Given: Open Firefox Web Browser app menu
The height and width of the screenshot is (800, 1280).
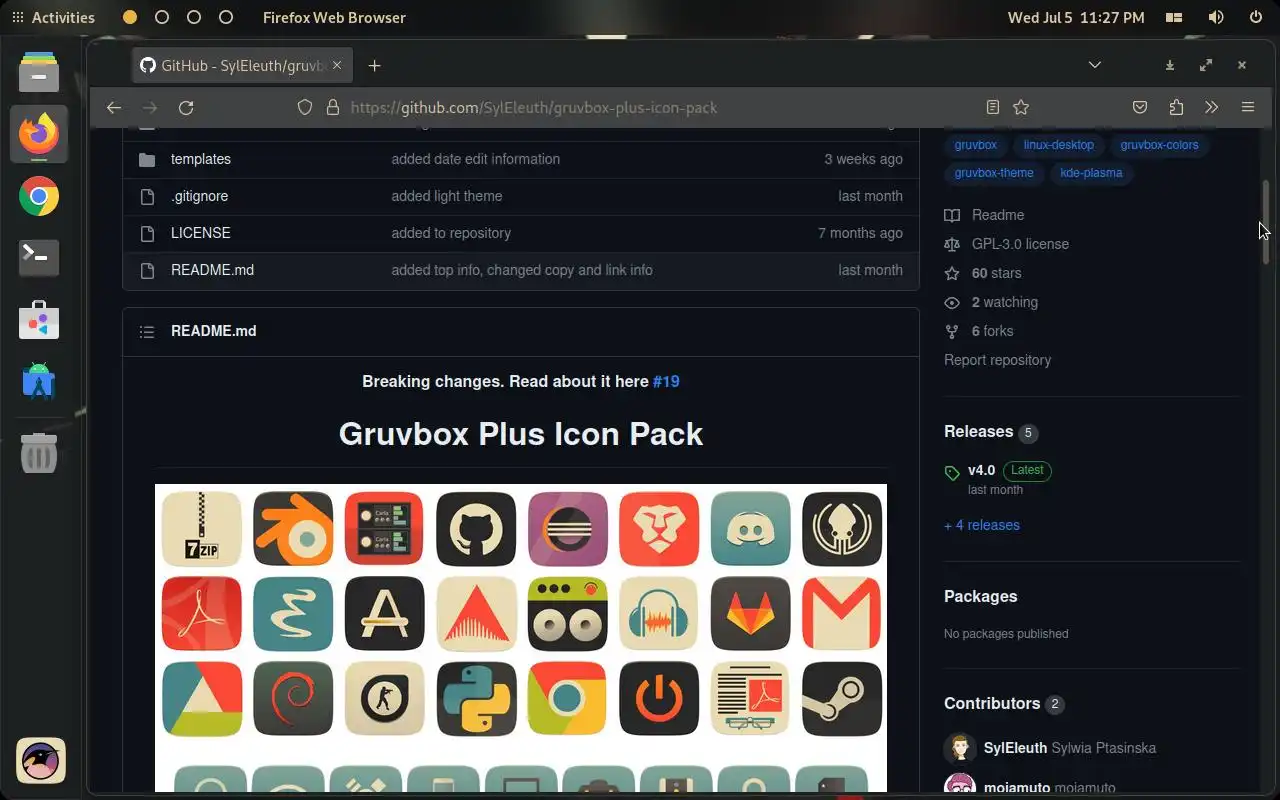Looking at the screenshot, I should pyautogui.click(x=334, y=17).
